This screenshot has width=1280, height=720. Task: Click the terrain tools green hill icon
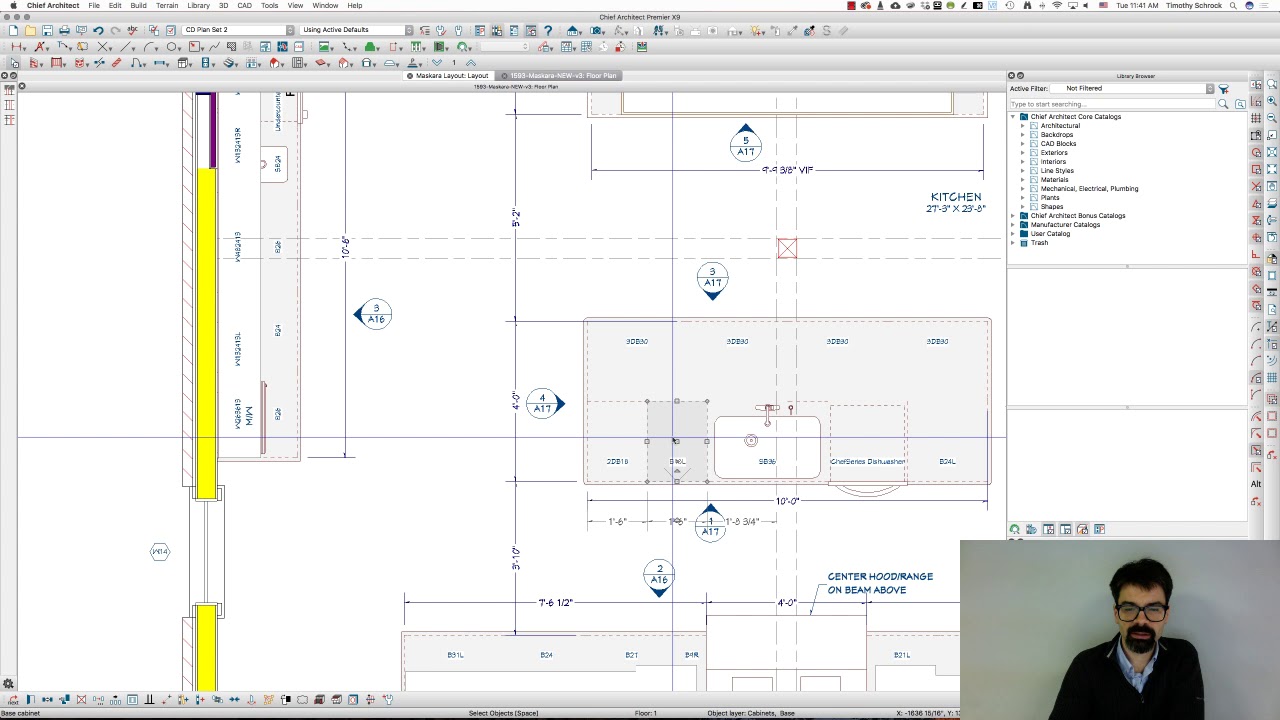pyautogui.click(x=371, y=47)
